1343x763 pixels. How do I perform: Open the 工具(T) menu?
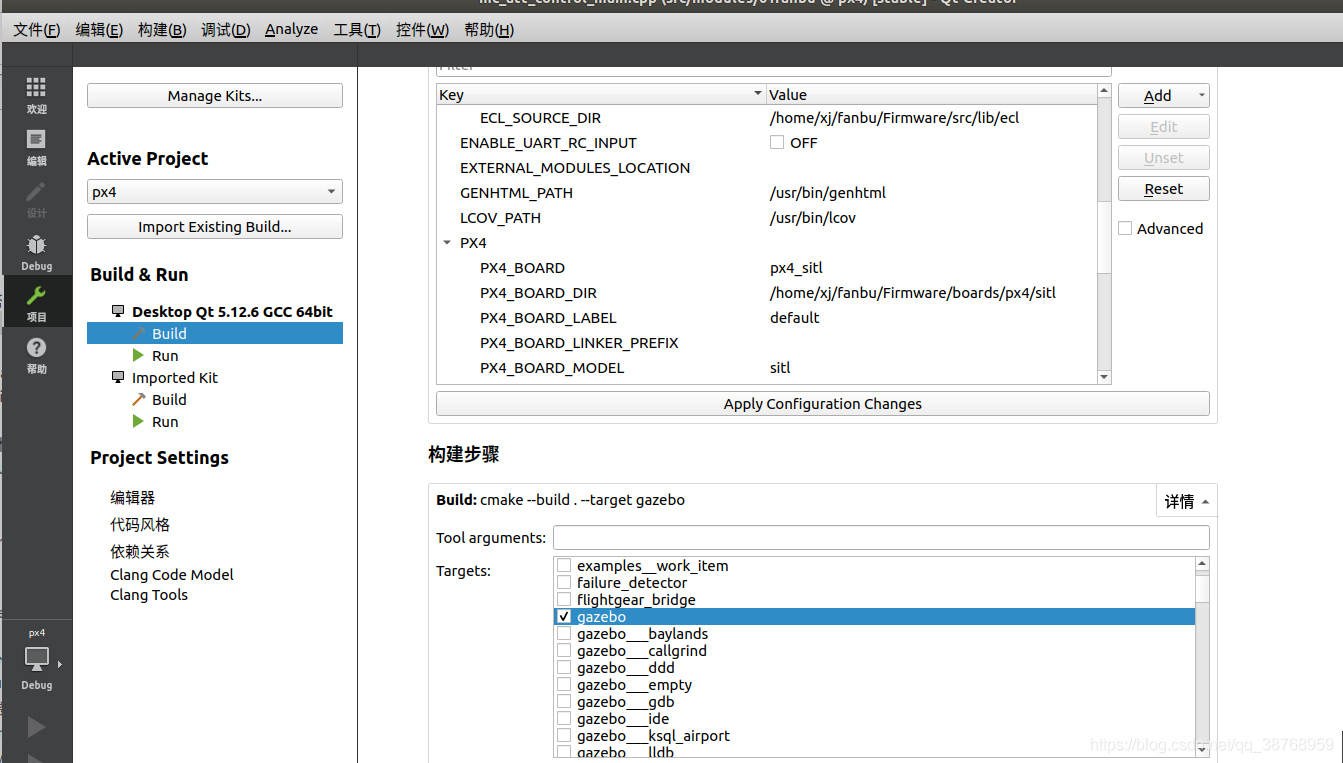357,29
